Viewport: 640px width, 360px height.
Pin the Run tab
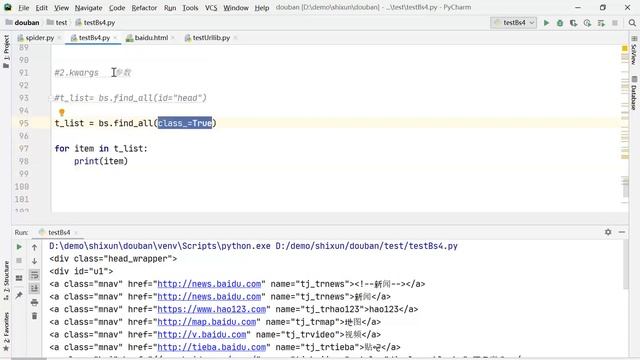[19, 295]
